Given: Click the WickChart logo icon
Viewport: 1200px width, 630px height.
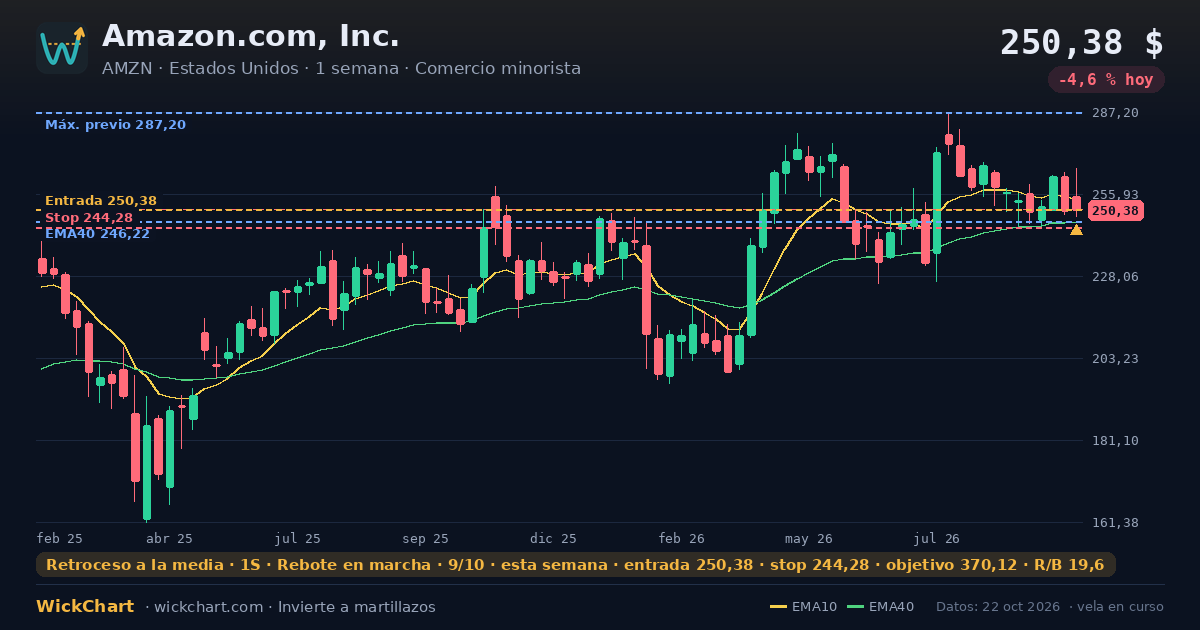Looking at the screenshot, I should (62, 48).
